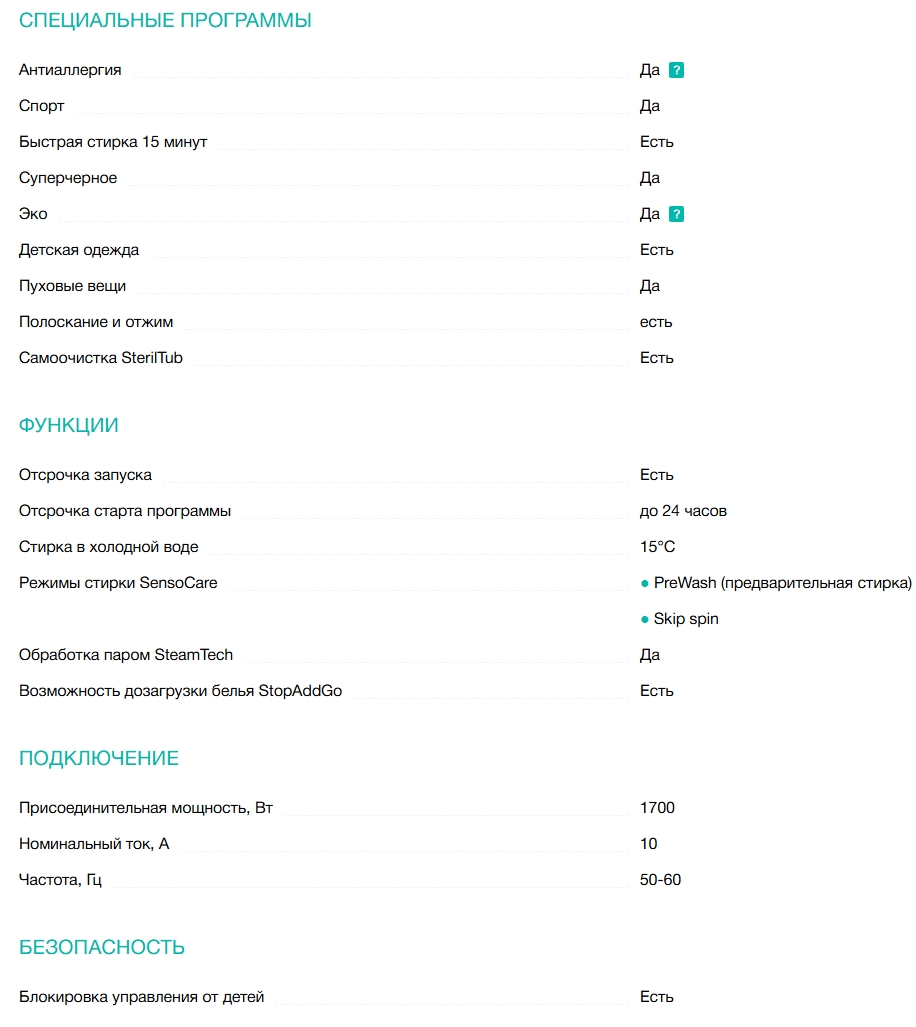Click the Блокировка управления от детей label
The image size is (916, 1027).
click(142, 997)
